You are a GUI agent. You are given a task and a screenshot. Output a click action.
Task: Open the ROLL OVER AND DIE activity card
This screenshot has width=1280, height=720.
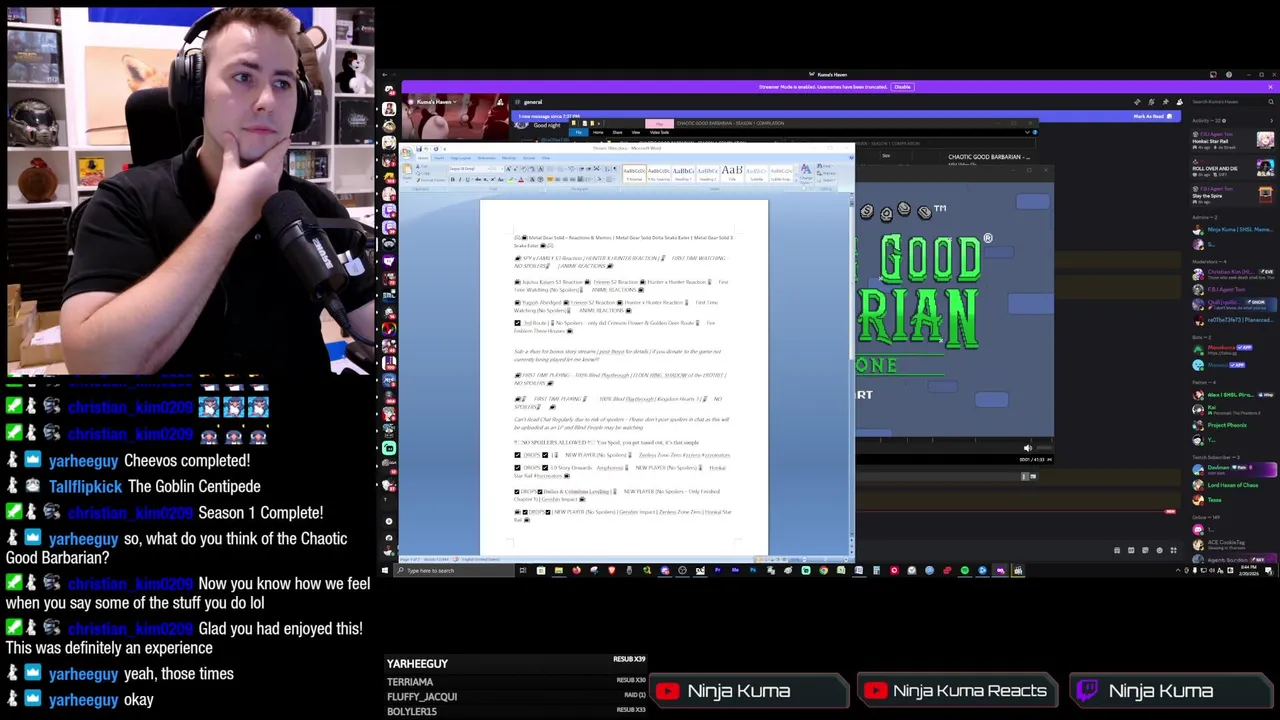tap(1232, 168)
